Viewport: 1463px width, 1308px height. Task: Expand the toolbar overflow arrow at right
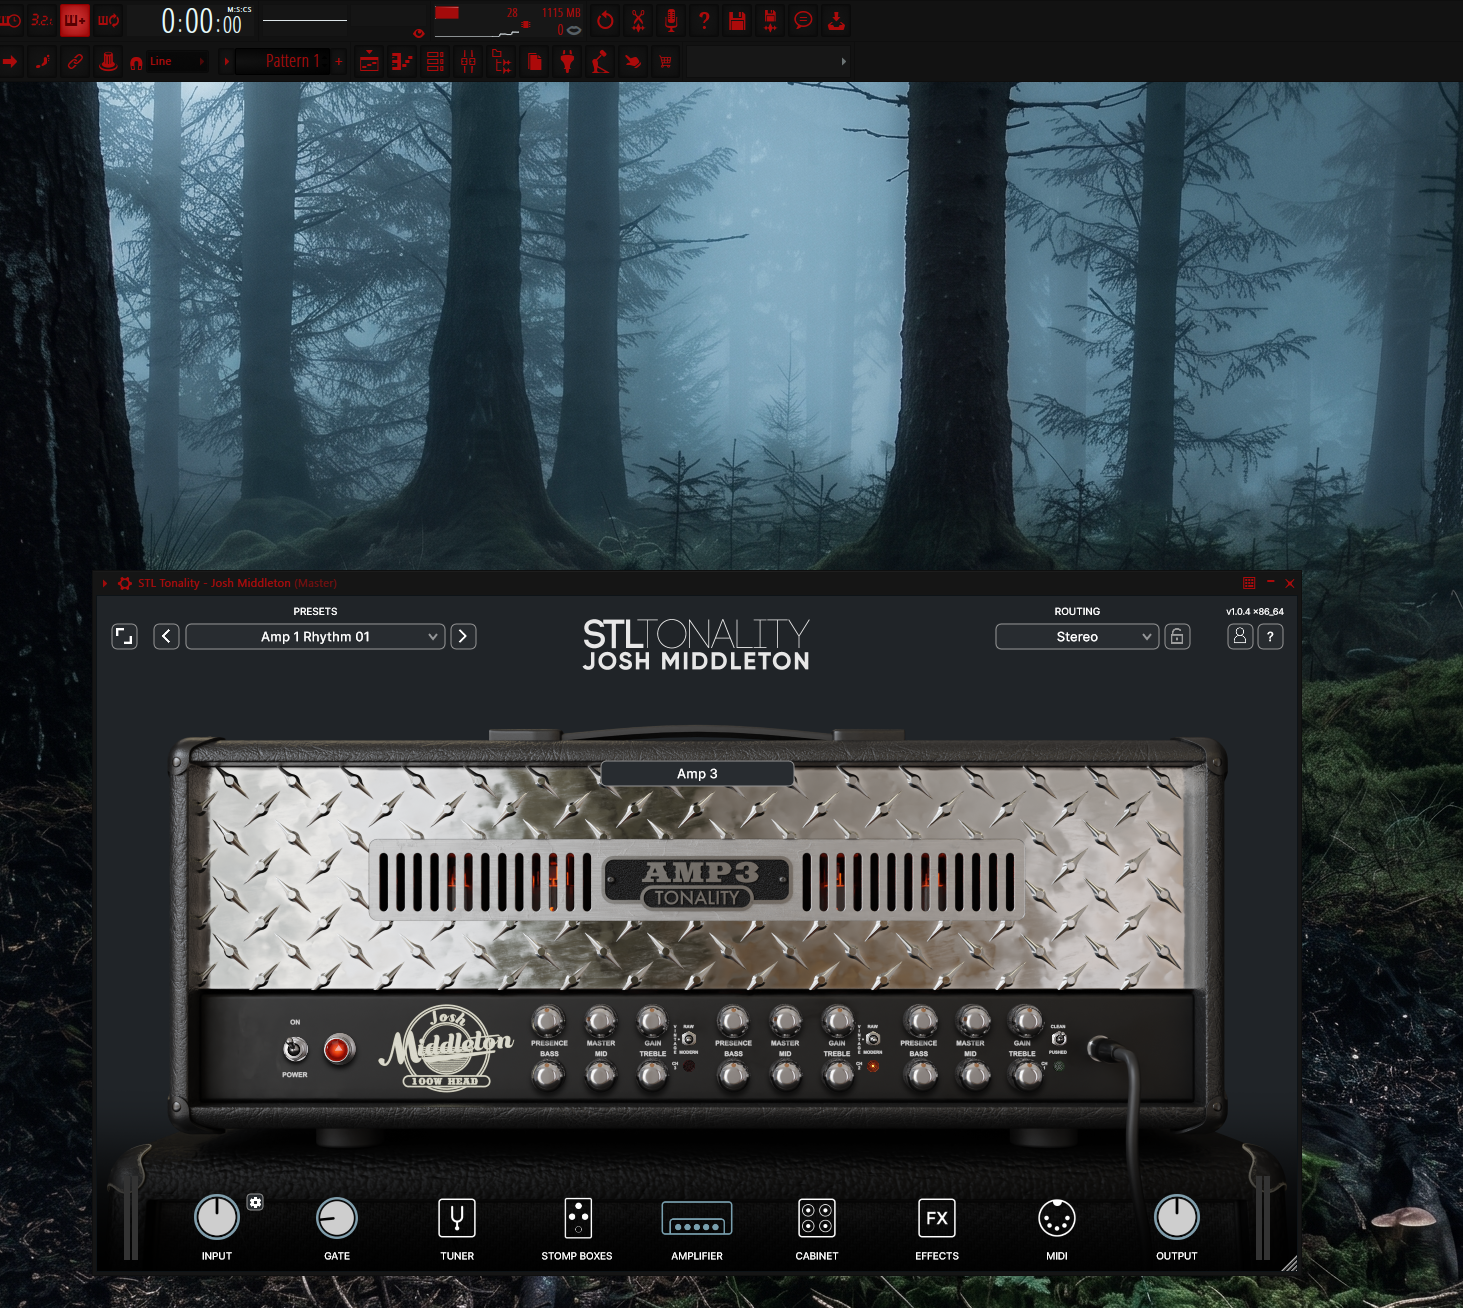point(843,62)
